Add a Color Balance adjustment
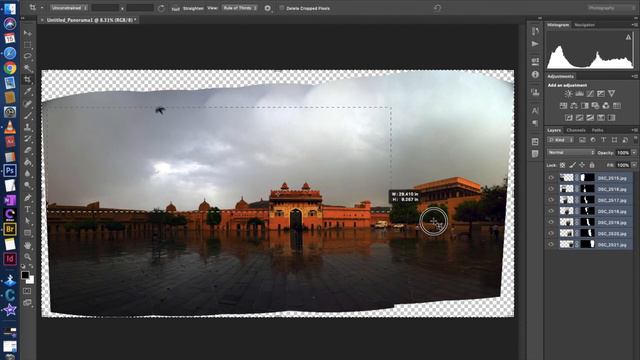Screen dimensions: 640x360 pos(574,106)
